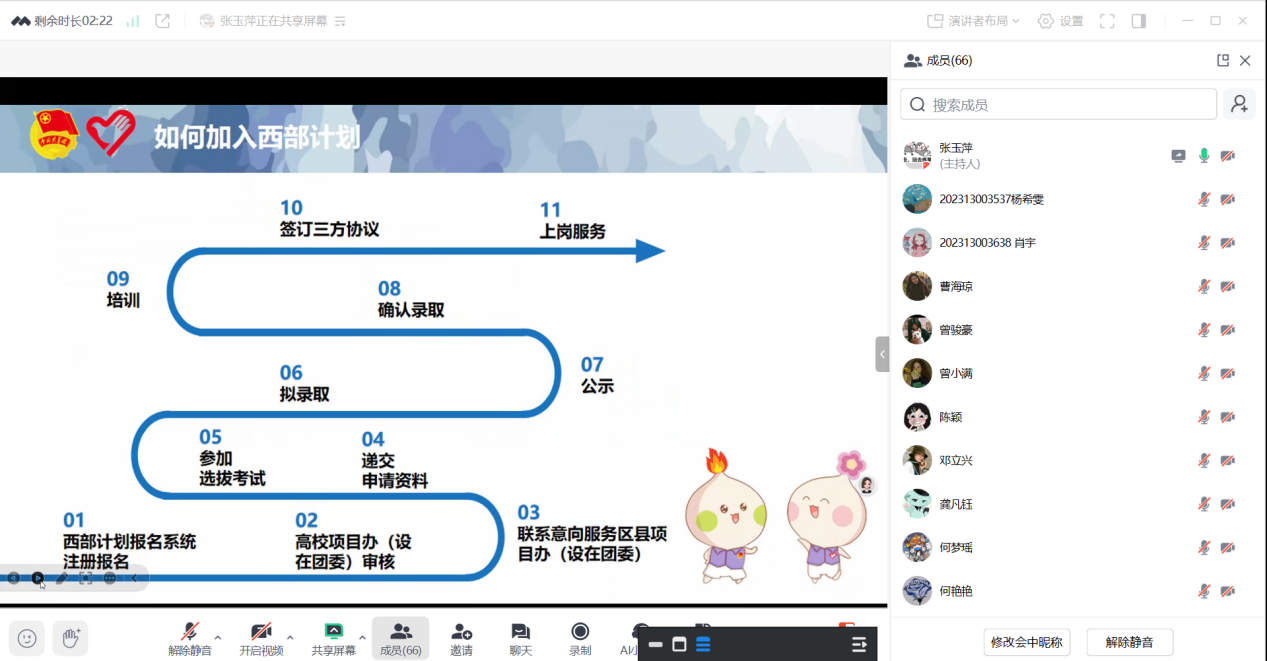This screenshot has width=1267, height=661.
Task: Click 龚凡钰's muted microphone icon
Action: tap(1204, 503)
